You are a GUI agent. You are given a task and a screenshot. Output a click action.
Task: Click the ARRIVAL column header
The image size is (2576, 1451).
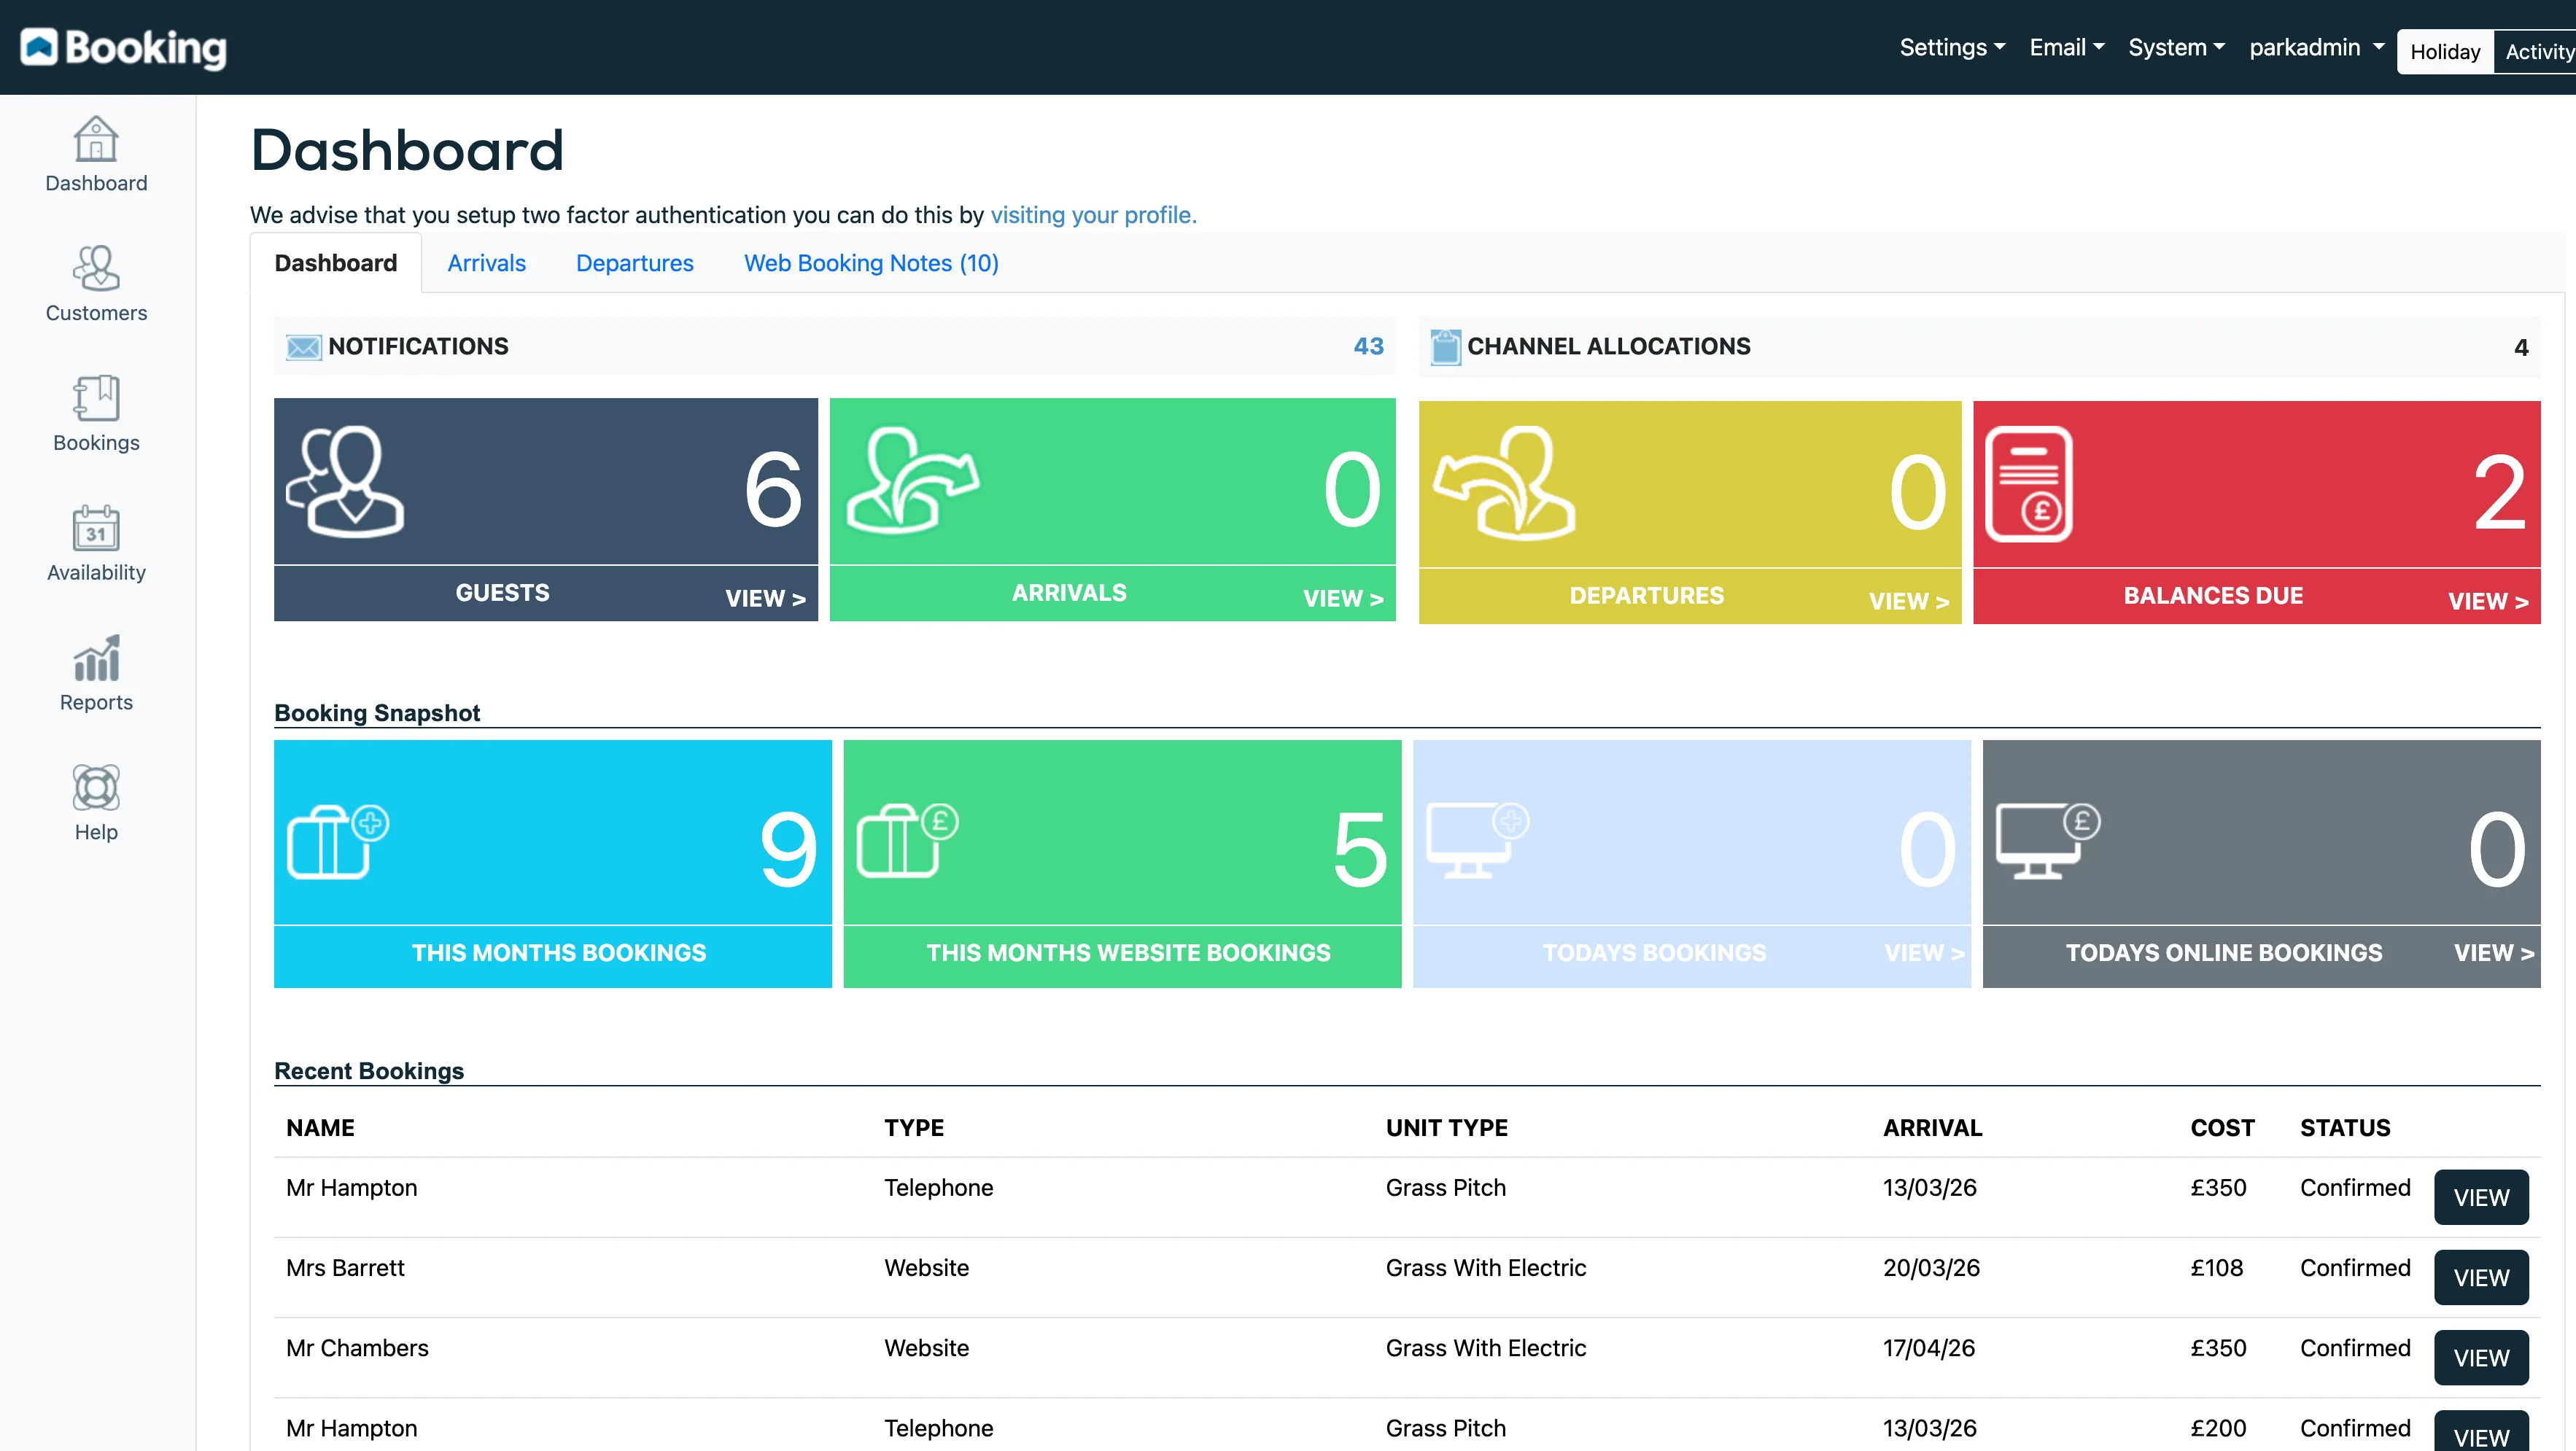[x=1932, y=1128]
